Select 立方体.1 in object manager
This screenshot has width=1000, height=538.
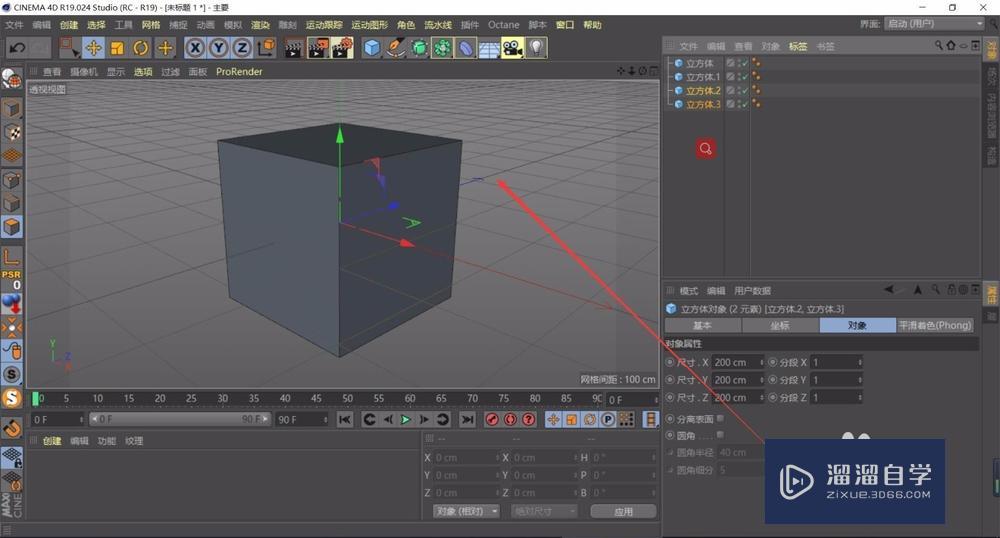coord(703,76)
